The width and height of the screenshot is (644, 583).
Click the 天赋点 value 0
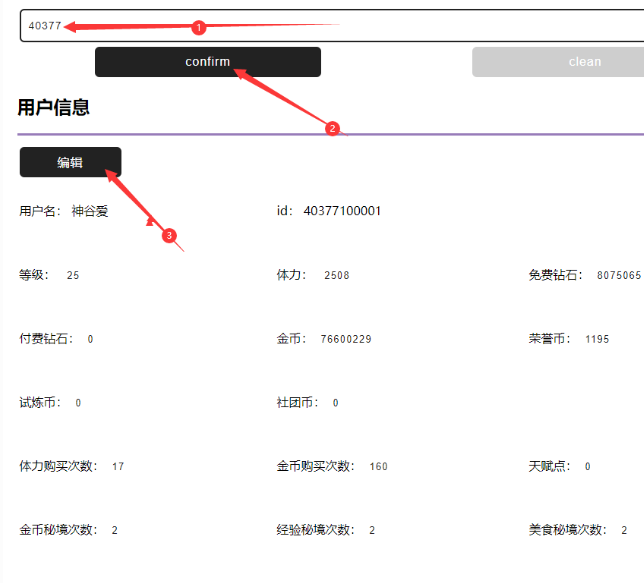pyautogui.click(x=588, y=467)
